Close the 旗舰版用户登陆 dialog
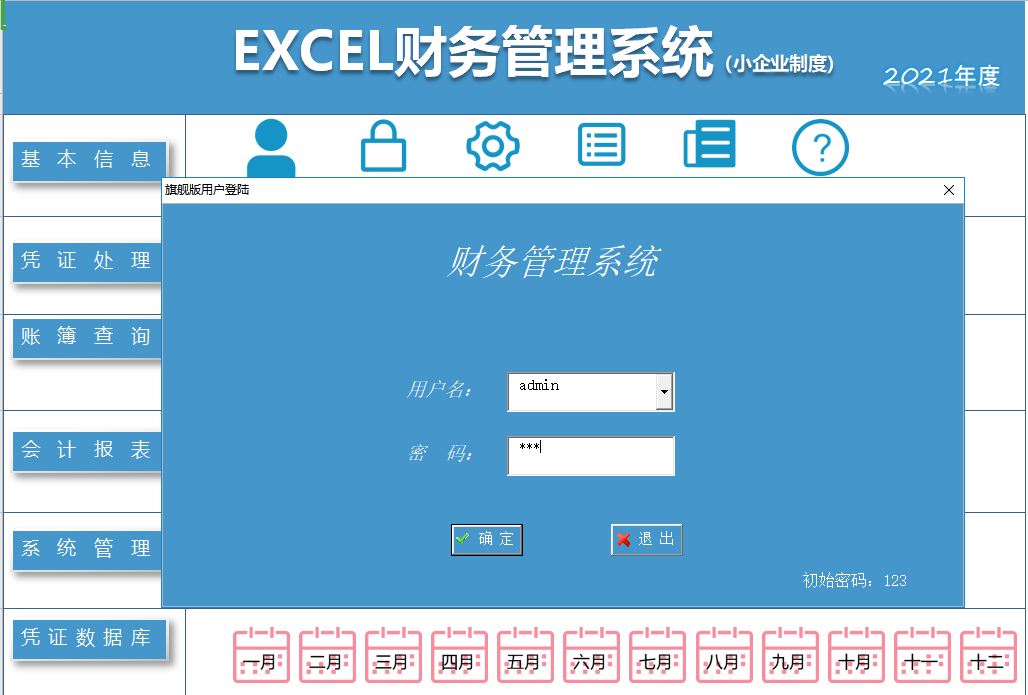The image size is (1028, 695). [949, 190]
